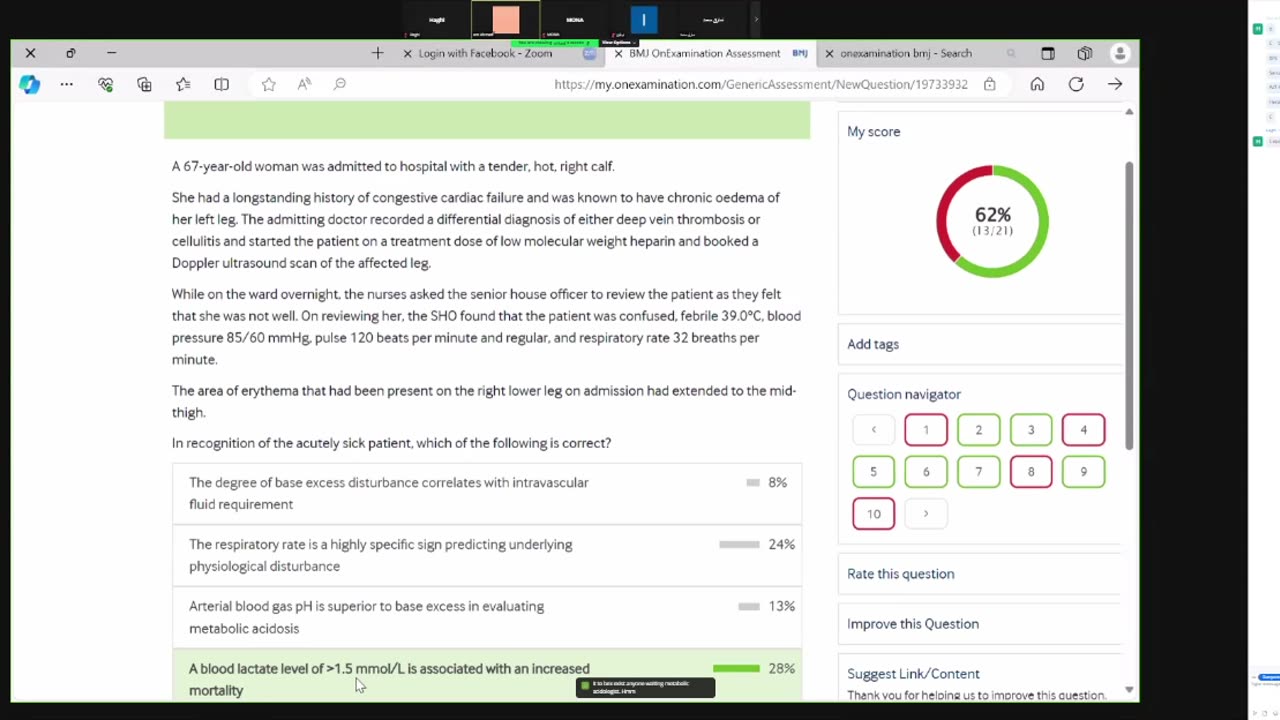The width and height of the screenshot is (1280, 720).
Task: Click the Read aloud icon
Action: pos(304,84)
